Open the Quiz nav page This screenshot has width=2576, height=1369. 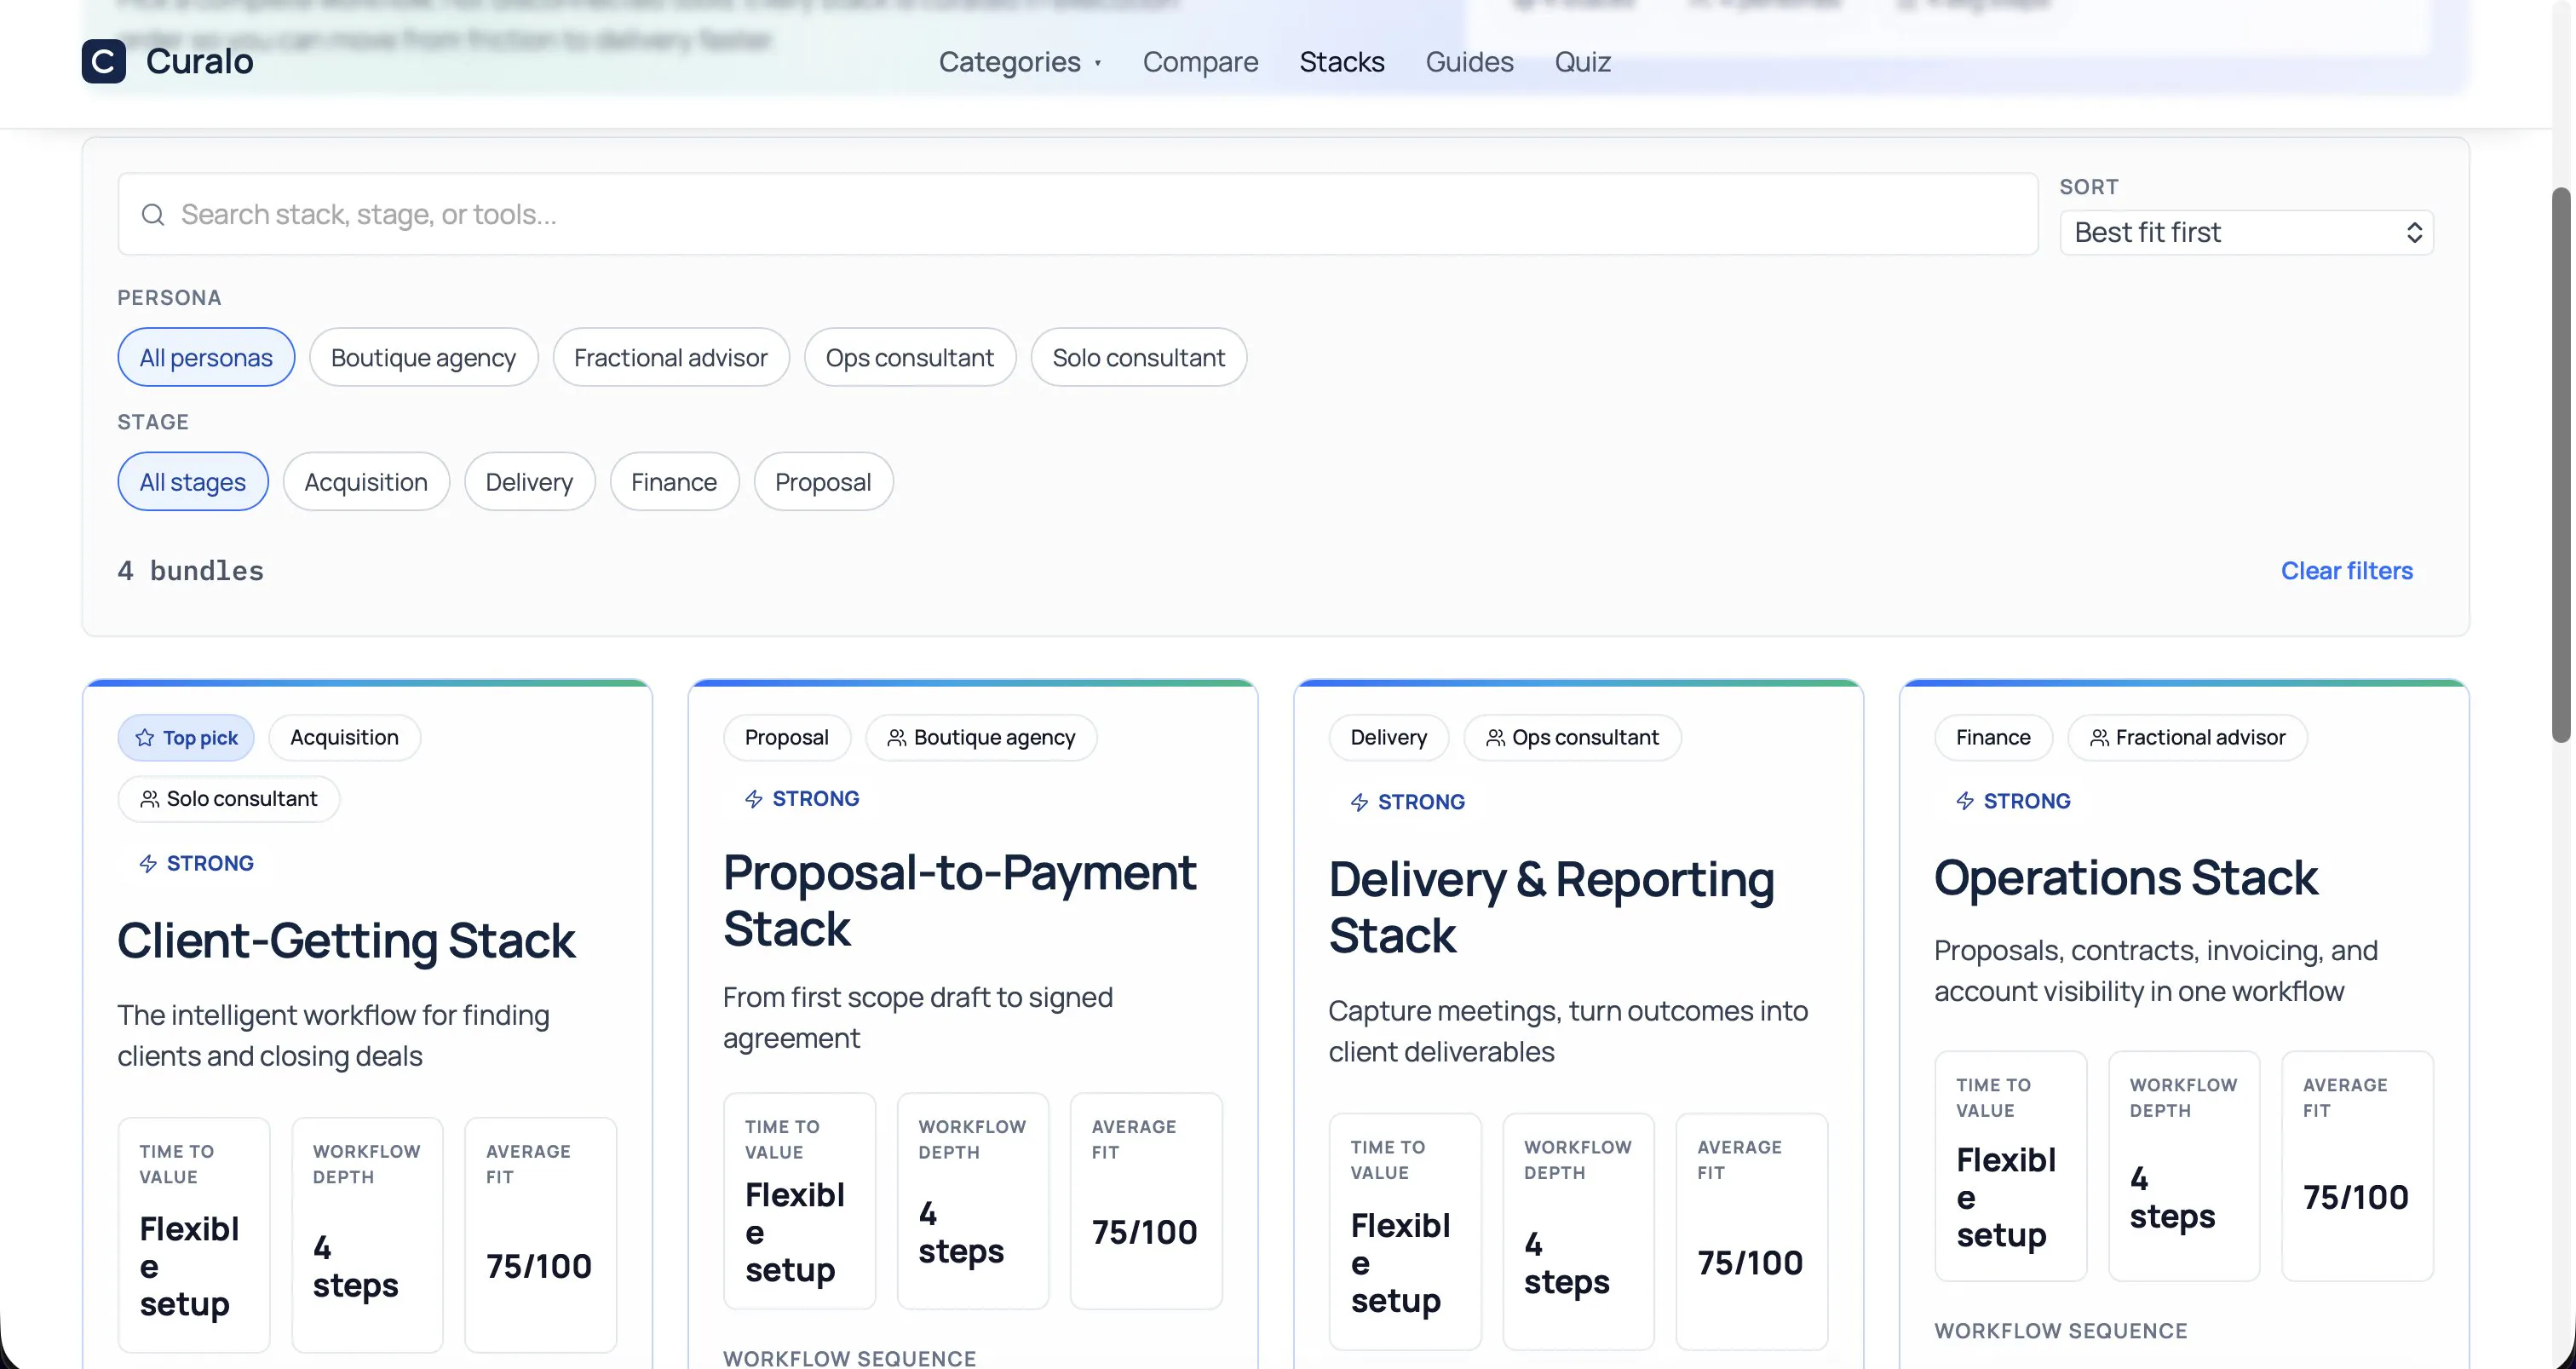(x=1583, y=62)
